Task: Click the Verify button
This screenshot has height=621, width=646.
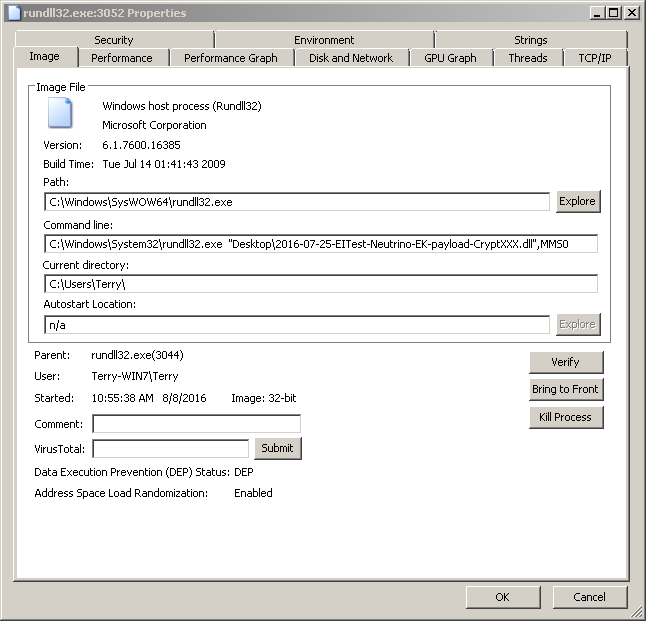Action: tap(566, 362)
